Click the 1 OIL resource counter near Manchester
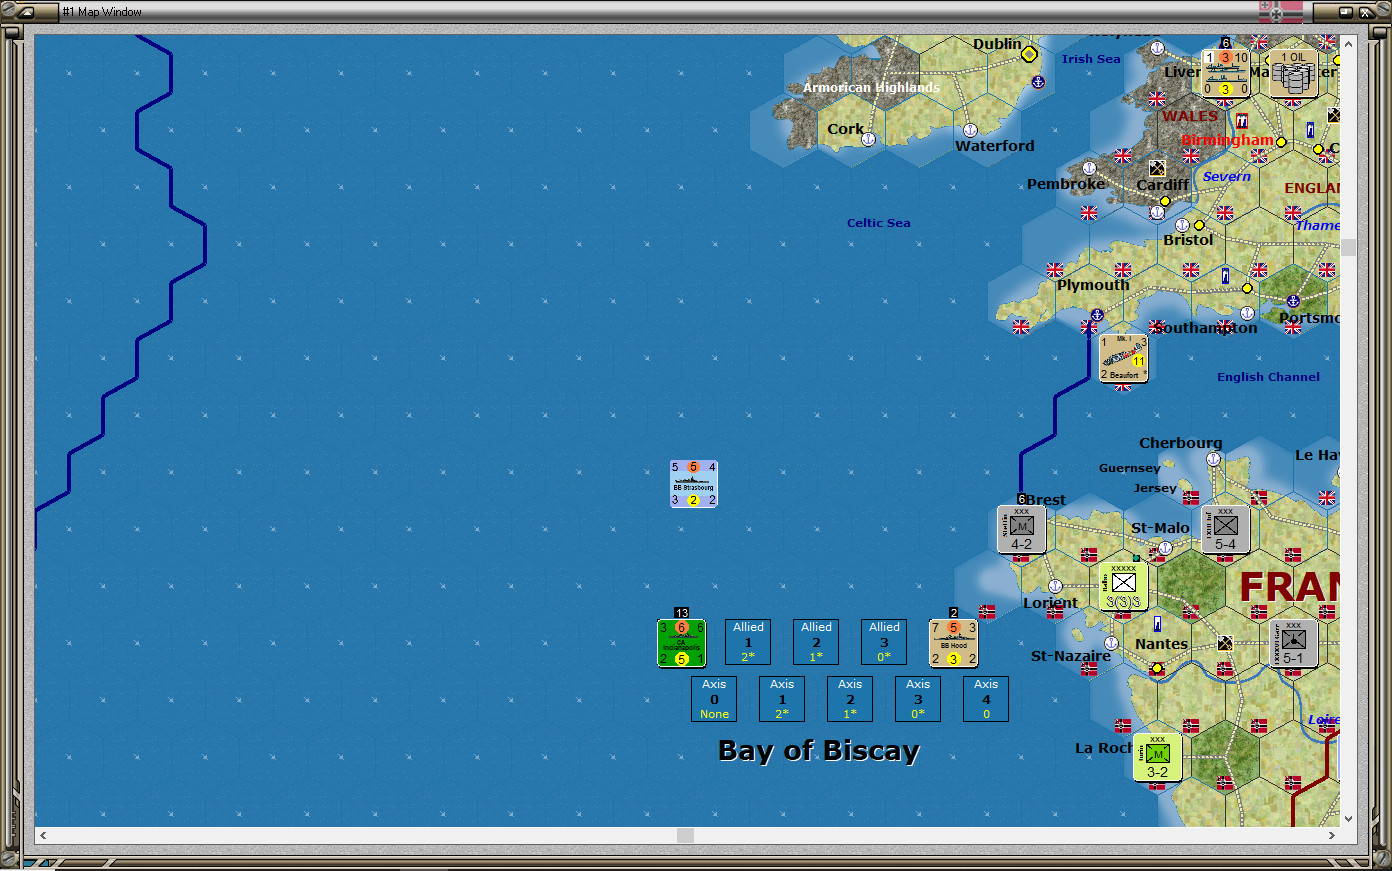Image resolution: width=1392 pixels, height=871 pixels. [1293, 73]
